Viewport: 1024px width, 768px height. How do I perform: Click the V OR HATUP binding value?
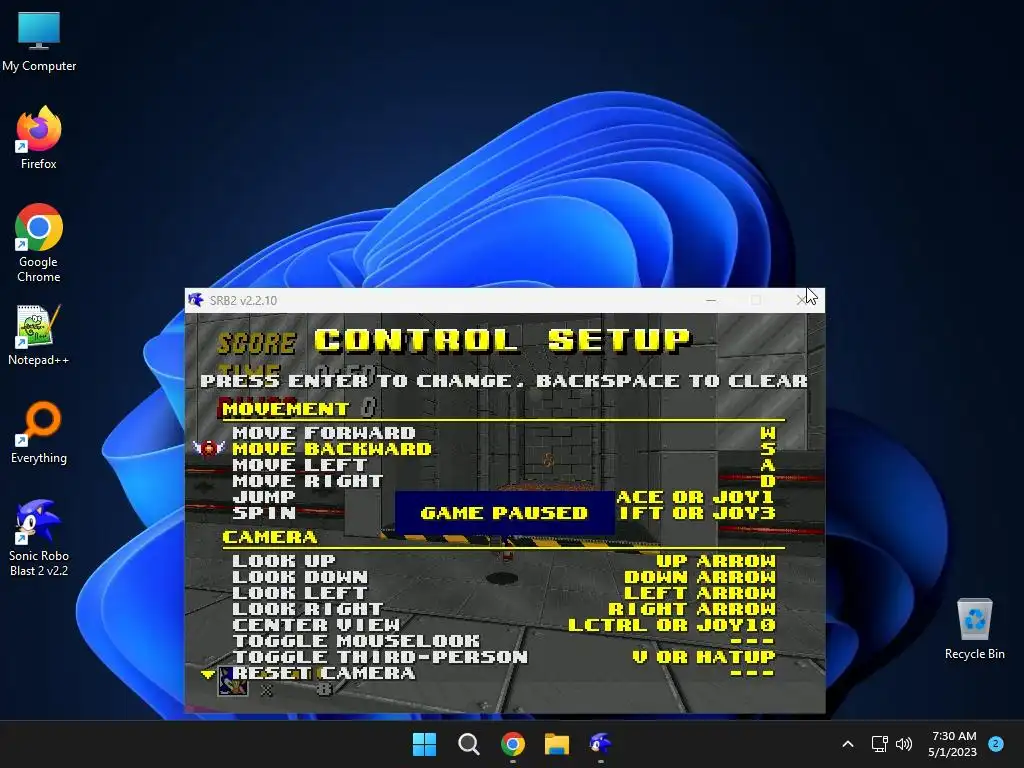(703, 657)
